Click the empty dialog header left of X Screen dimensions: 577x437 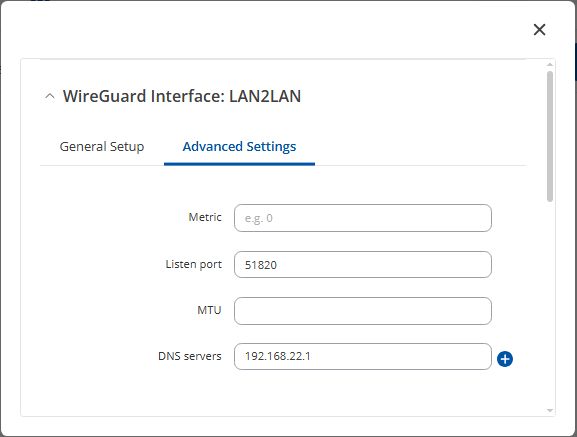[267, 29]
